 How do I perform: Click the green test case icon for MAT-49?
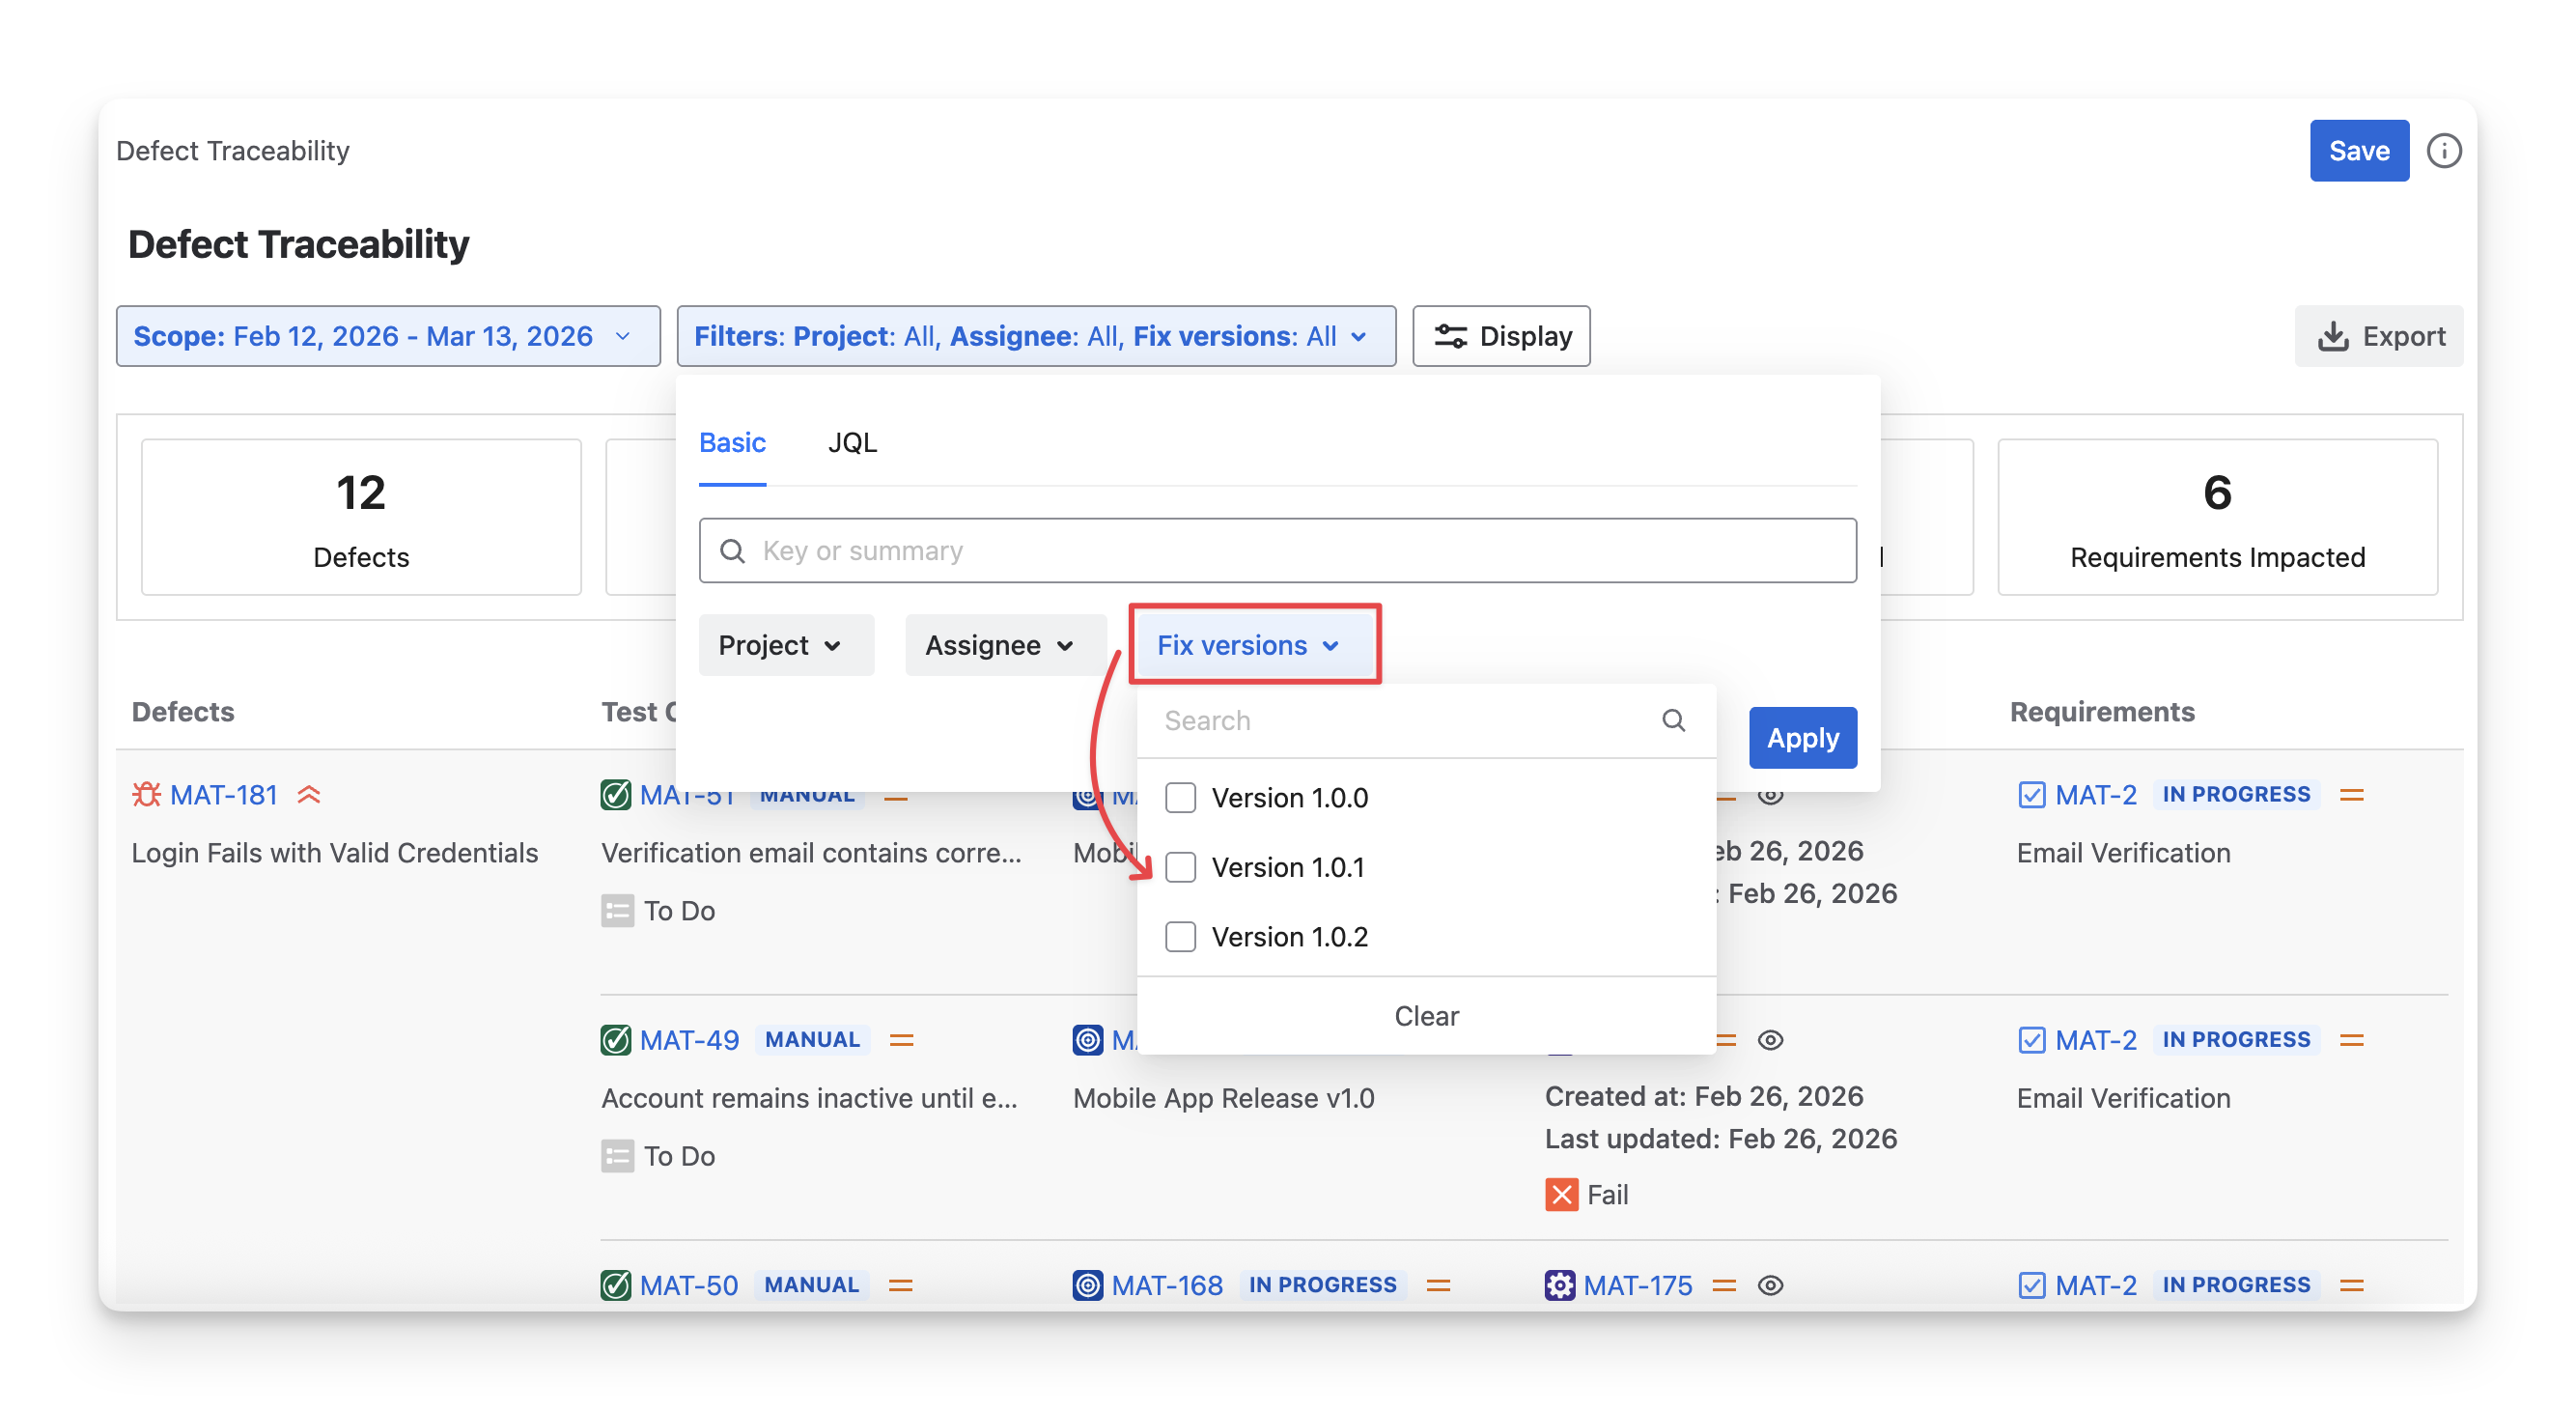point(615,1040)
